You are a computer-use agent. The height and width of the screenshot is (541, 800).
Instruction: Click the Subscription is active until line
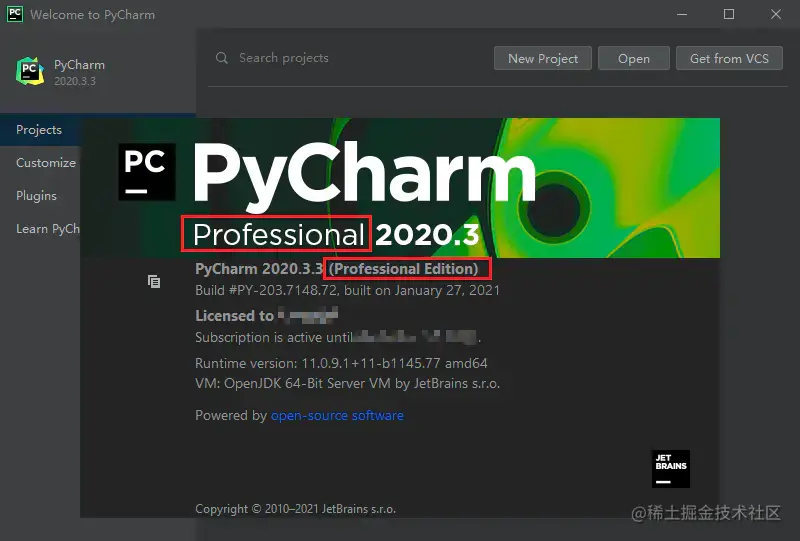338,337
